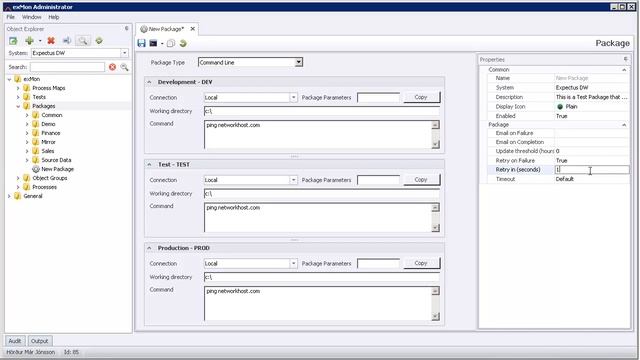This screenshot has width=640, height=360.
Task: Collapse the Test - TEST section
Action: 149,164
